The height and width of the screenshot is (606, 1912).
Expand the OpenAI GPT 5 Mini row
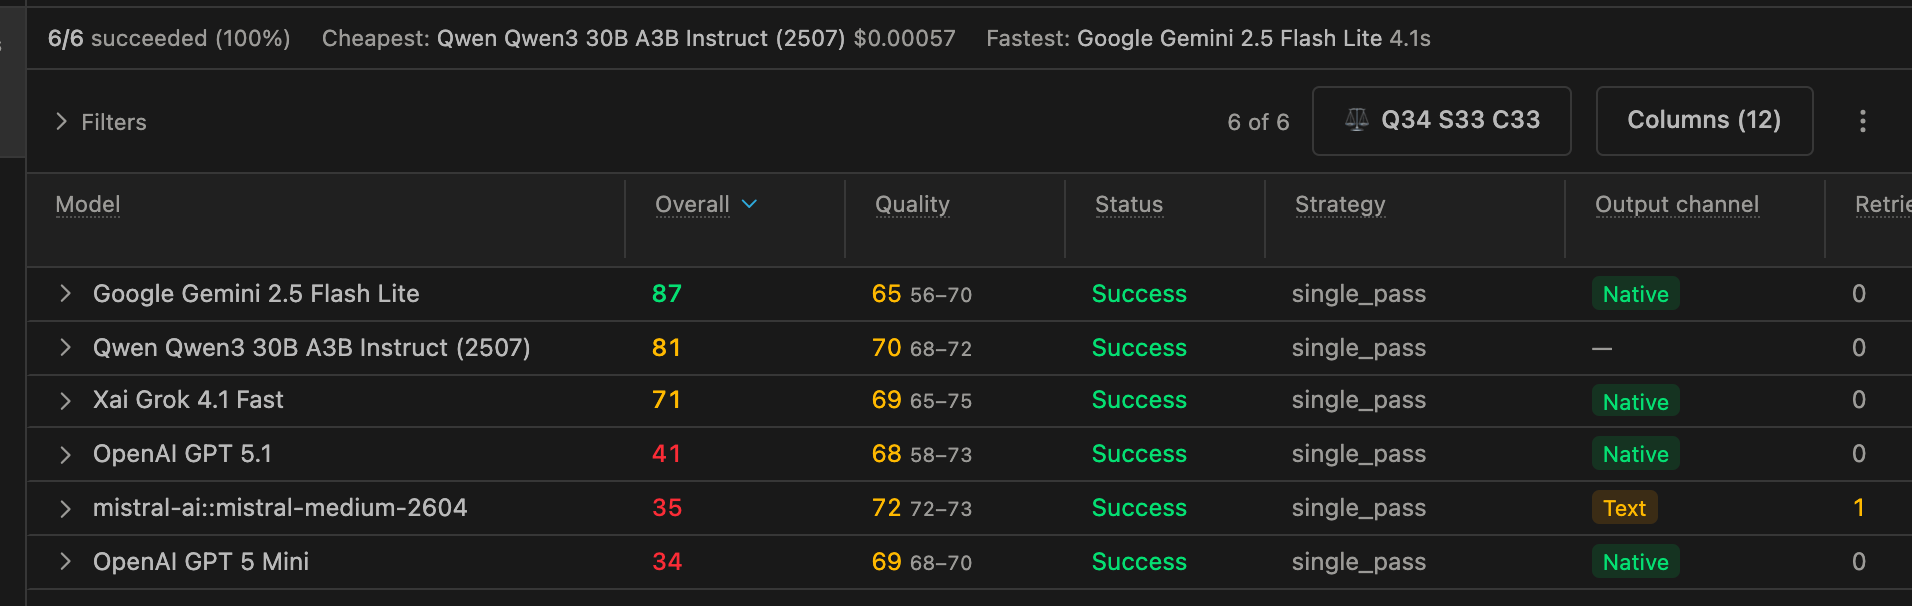65,561
